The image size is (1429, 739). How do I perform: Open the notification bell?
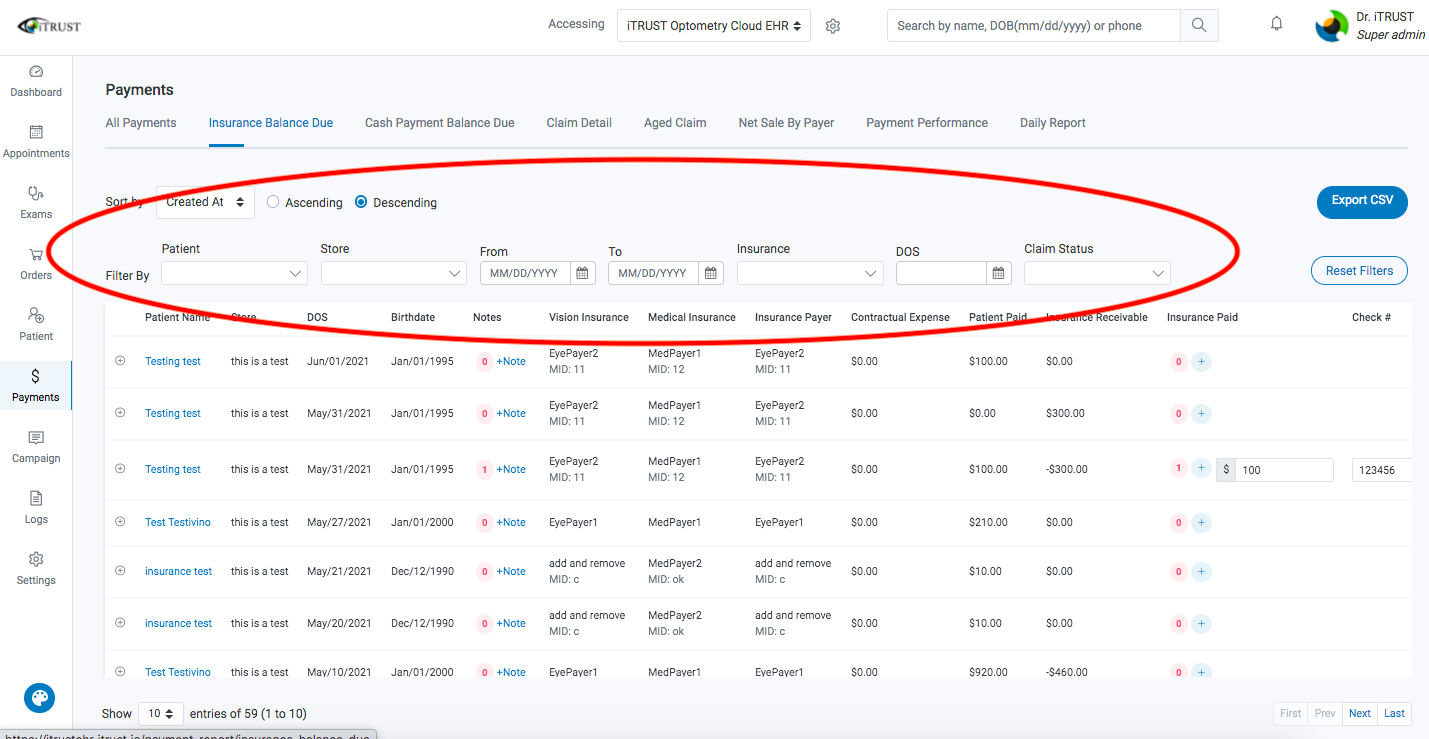(x=1276, y=22)
